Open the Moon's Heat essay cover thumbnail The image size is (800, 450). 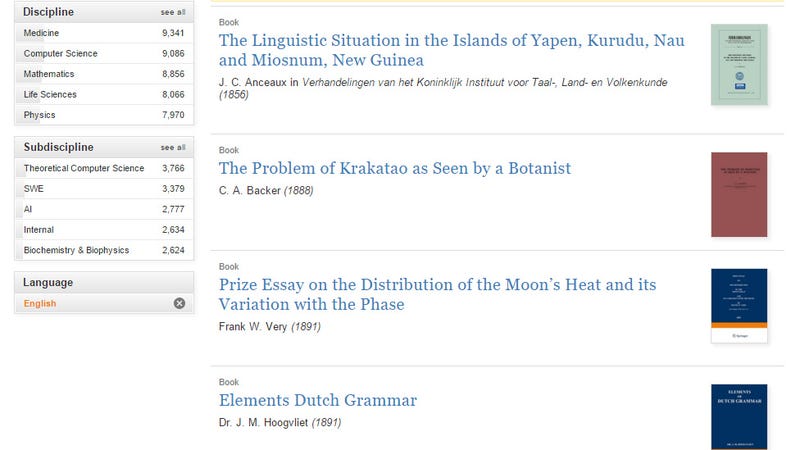coord(739,306)
